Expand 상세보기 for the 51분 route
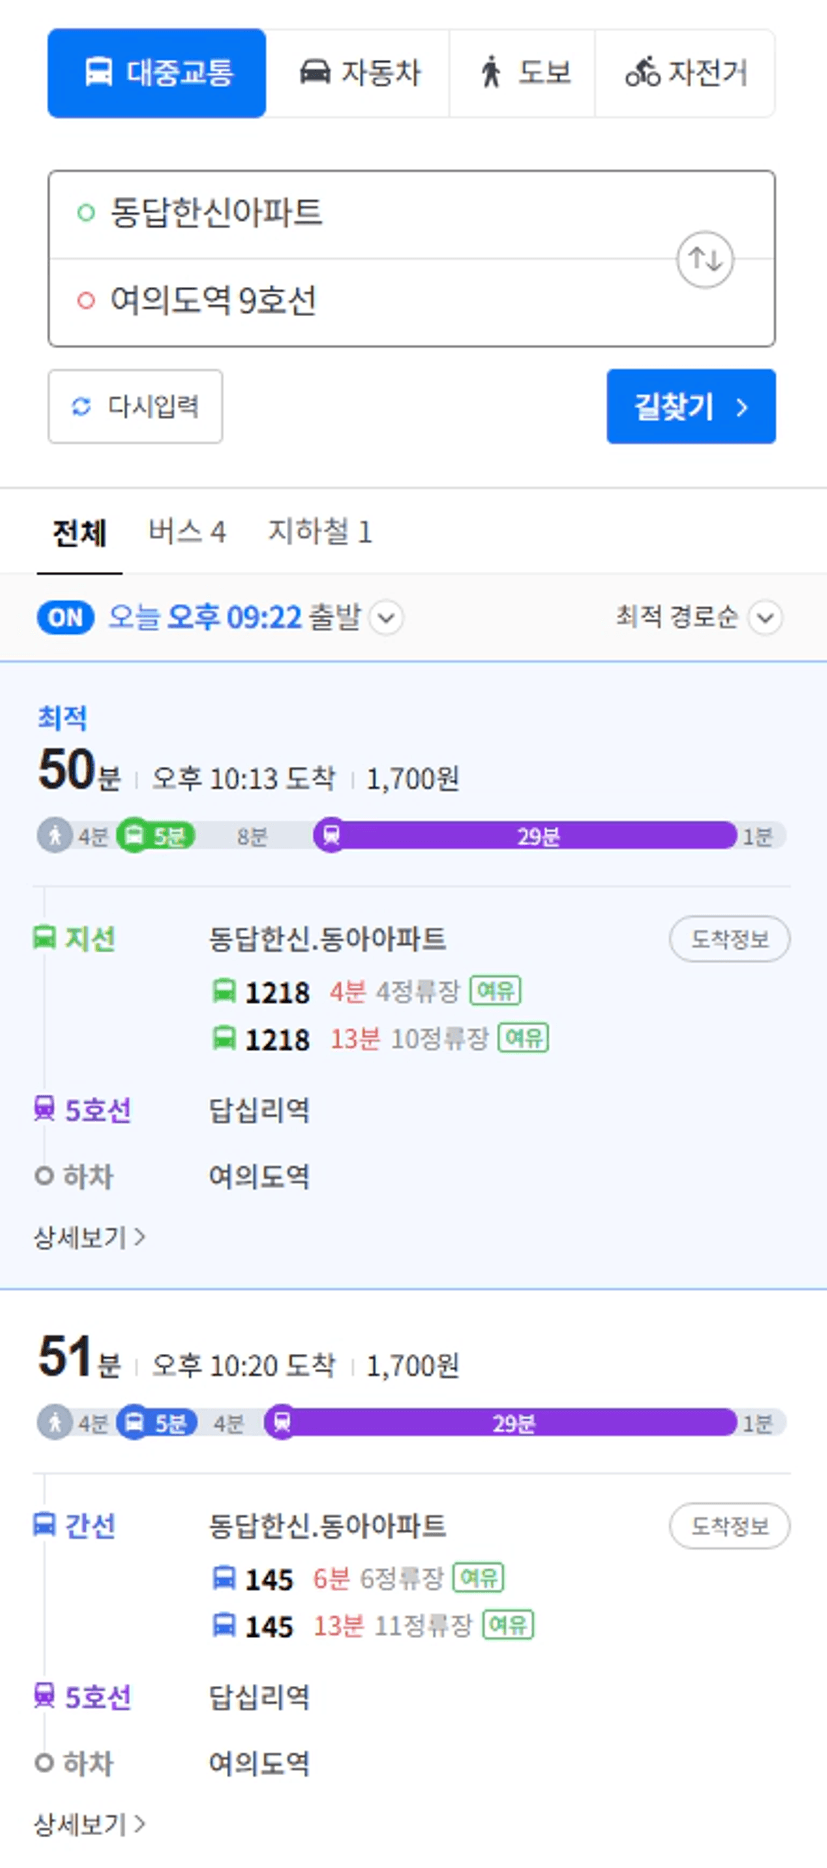The image size is (827, 1868). [90, 1824]
